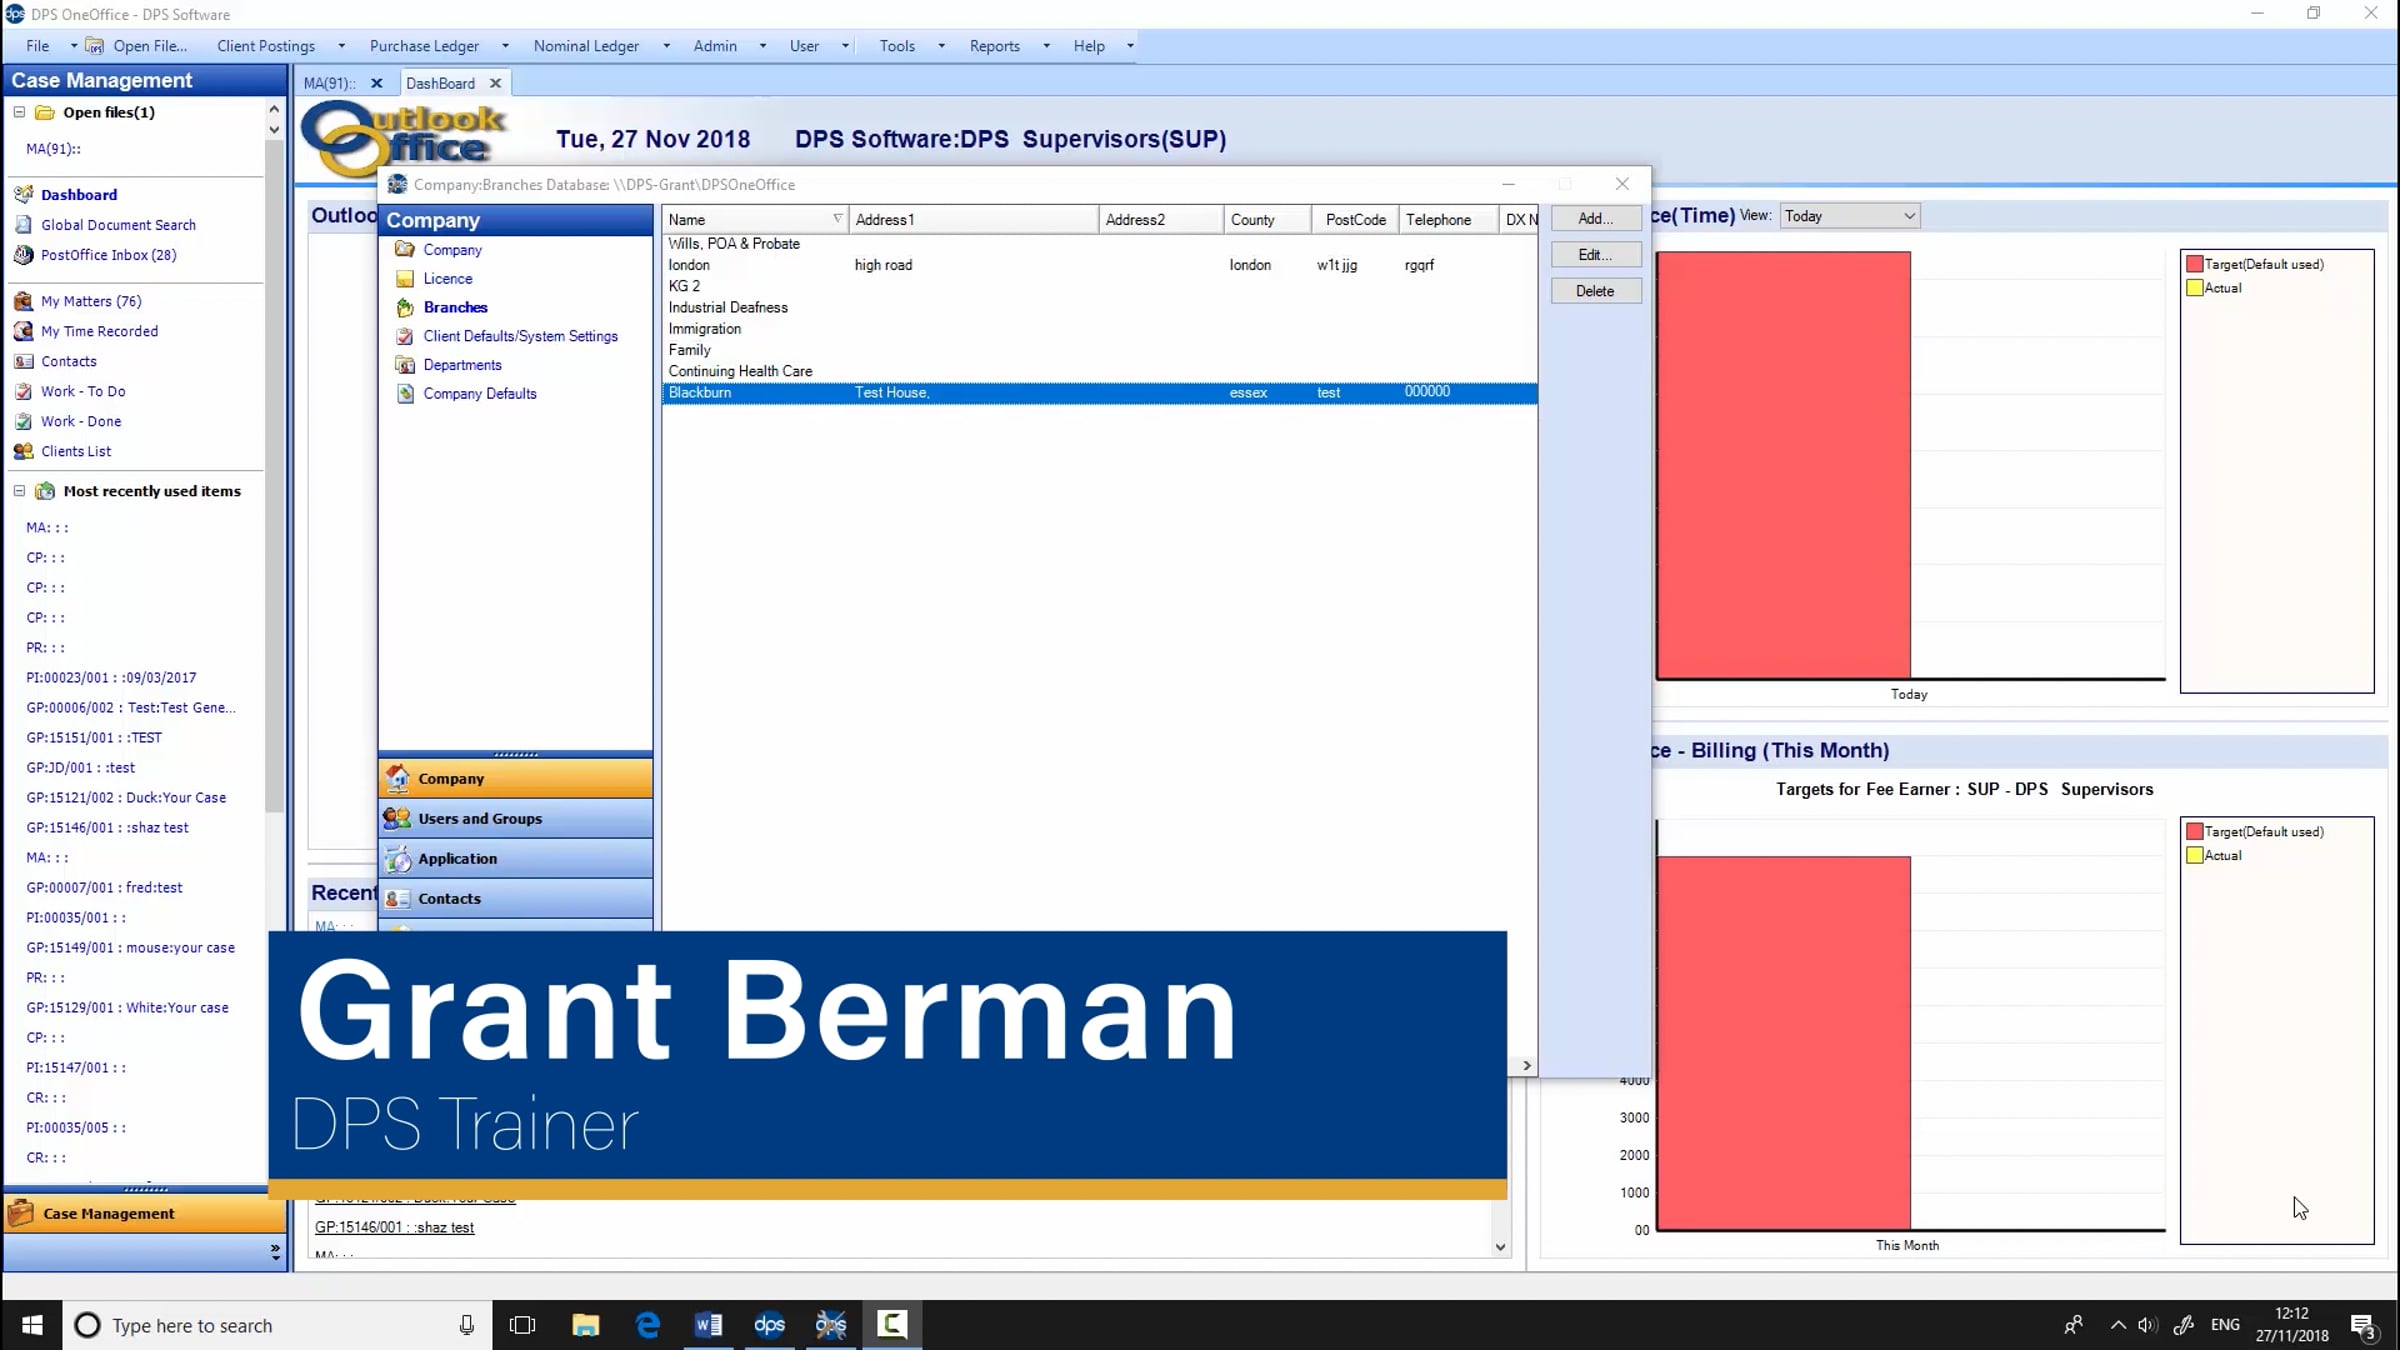
Task: Click the microphone icon in search box
Action: pos(467,1325)
